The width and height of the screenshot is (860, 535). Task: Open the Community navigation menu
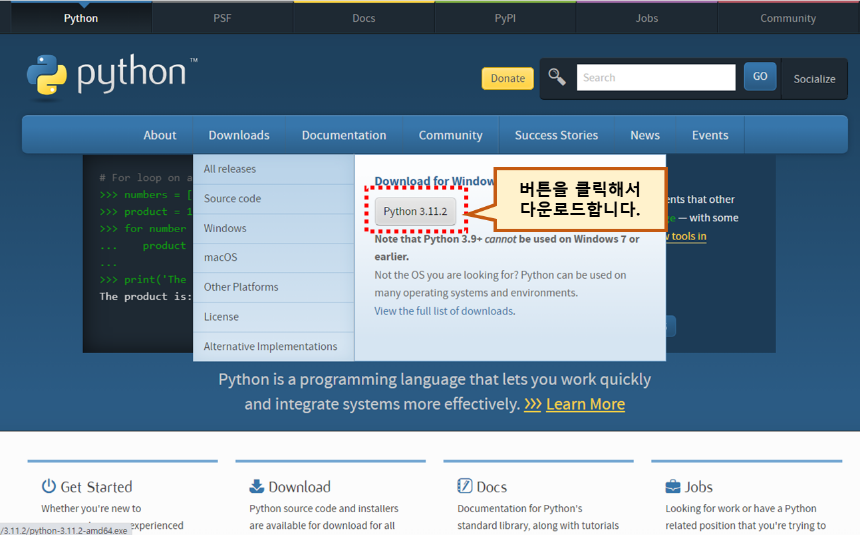coord(450,135)
